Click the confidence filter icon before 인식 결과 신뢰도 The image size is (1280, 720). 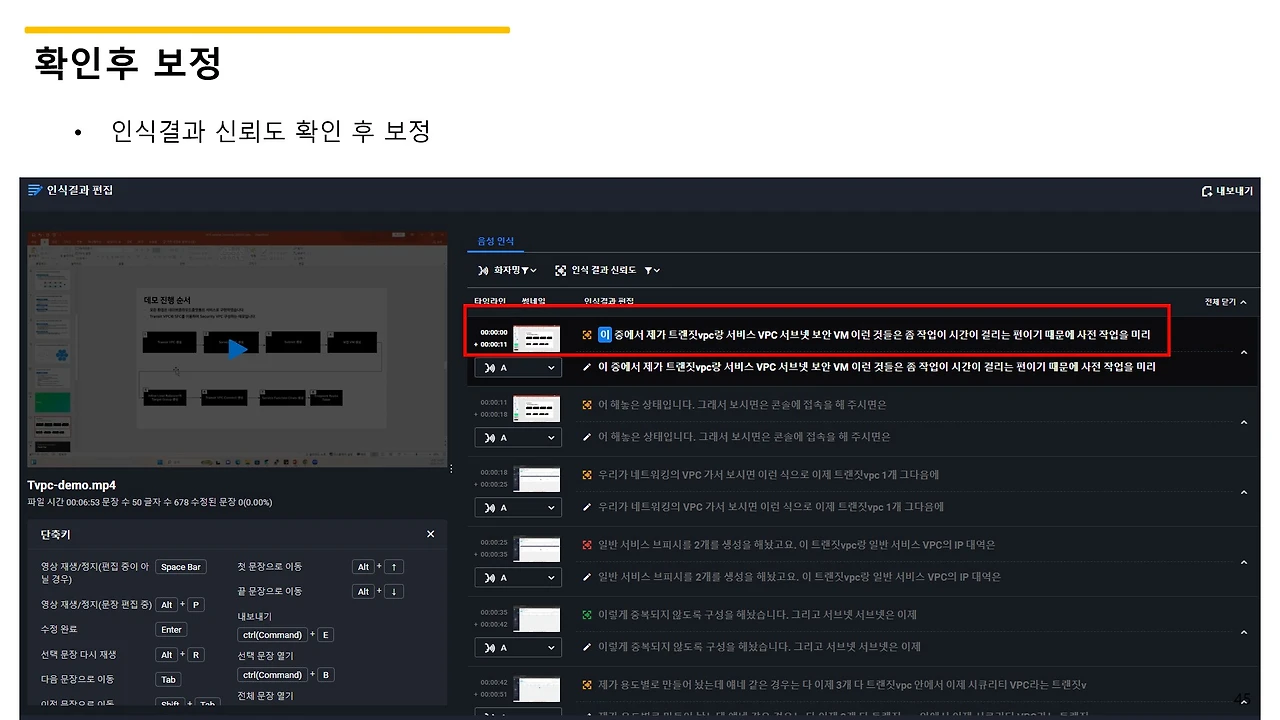click(x=560, y=270)
